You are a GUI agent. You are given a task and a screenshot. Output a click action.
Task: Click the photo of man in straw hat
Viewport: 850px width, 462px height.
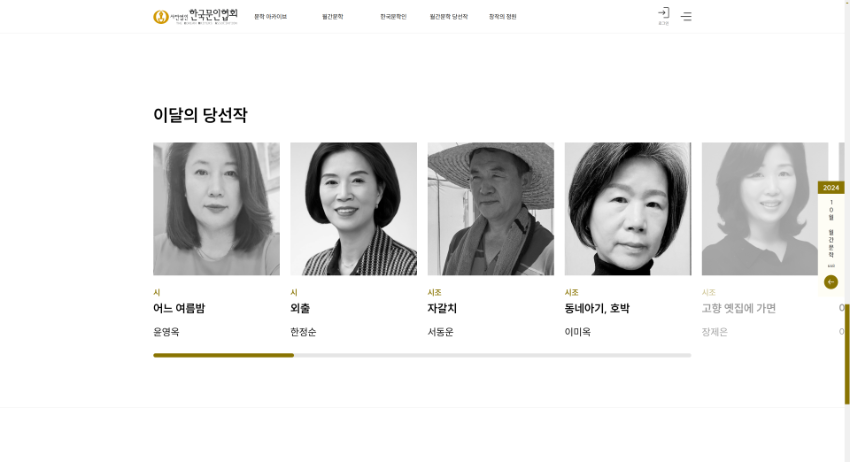pos(491,209)
